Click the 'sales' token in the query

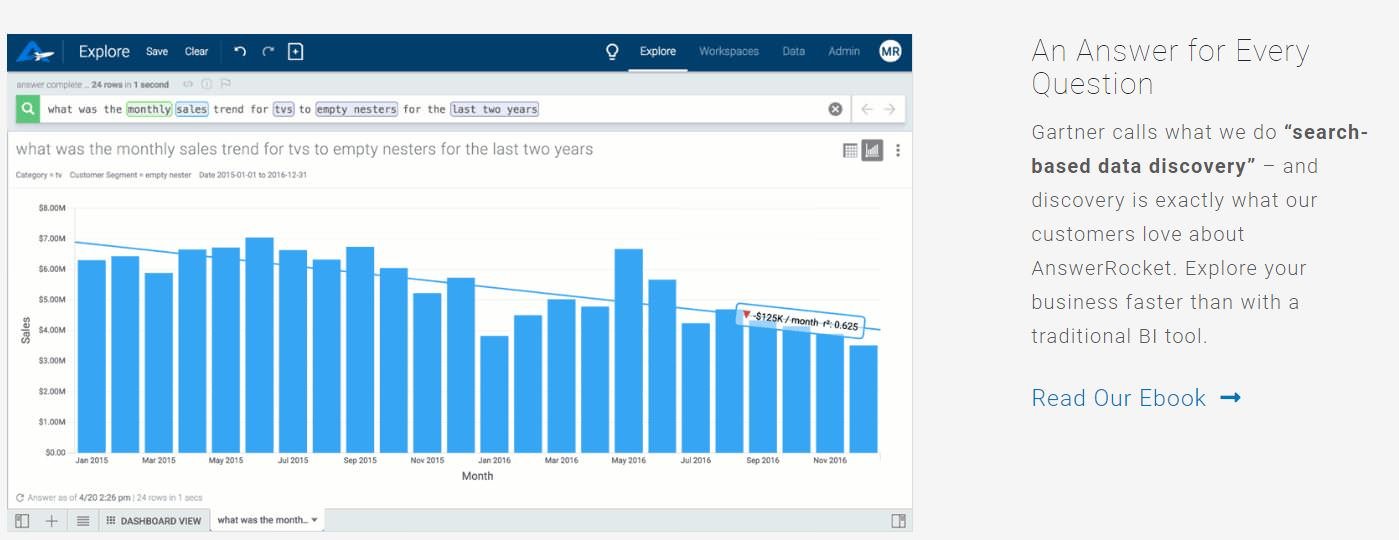tap(192, 109)
